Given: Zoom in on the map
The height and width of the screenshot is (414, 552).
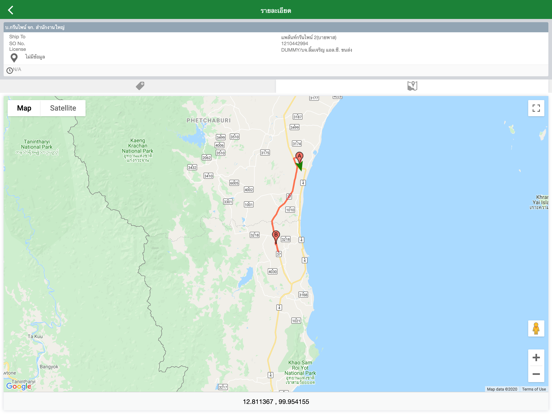Looking at the screenshot, I should coord(536,358).
